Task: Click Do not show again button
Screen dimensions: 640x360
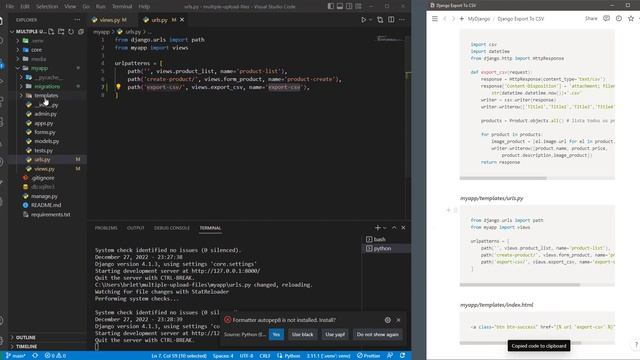Action: [x=378, y=334]
